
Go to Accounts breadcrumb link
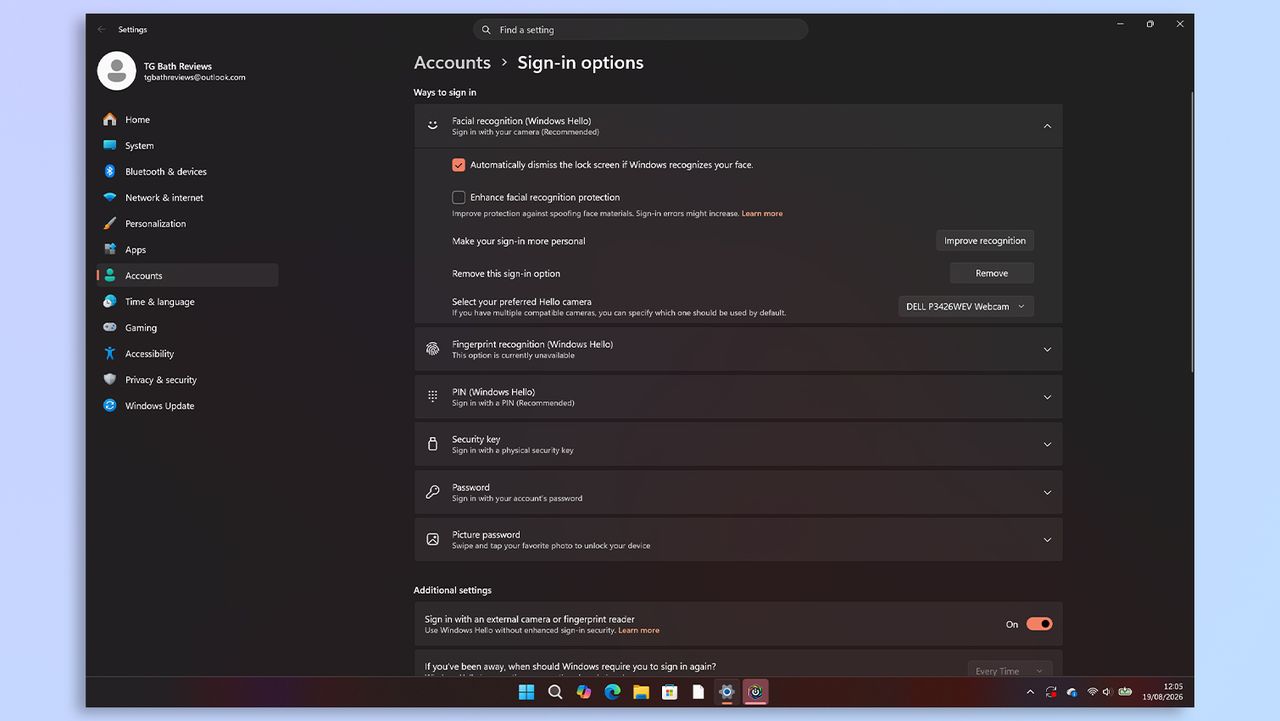coord(452,62)
